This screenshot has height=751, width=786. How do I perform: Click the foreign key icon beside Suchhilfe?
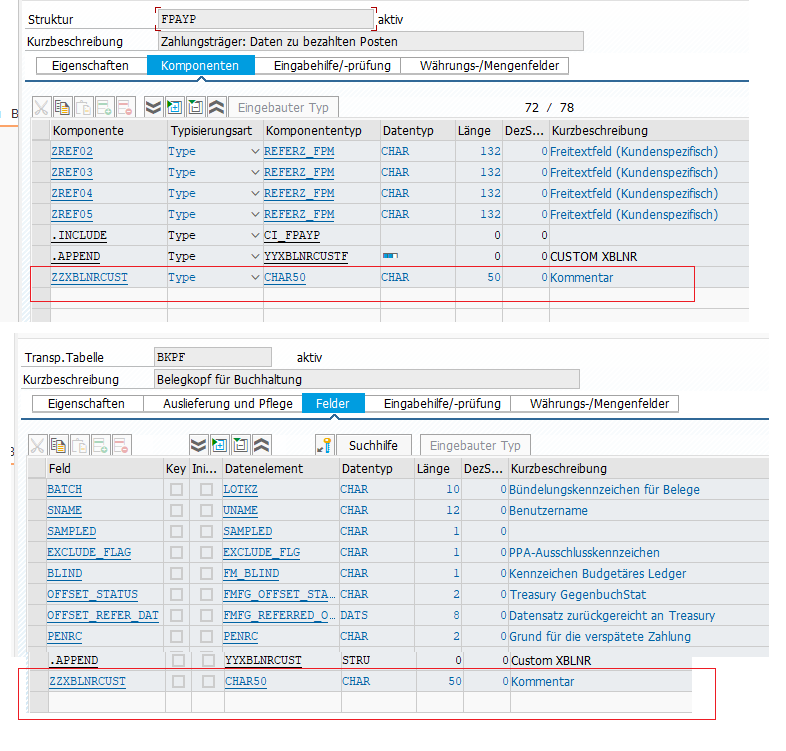pyautogui.click(x=323, y=445)
